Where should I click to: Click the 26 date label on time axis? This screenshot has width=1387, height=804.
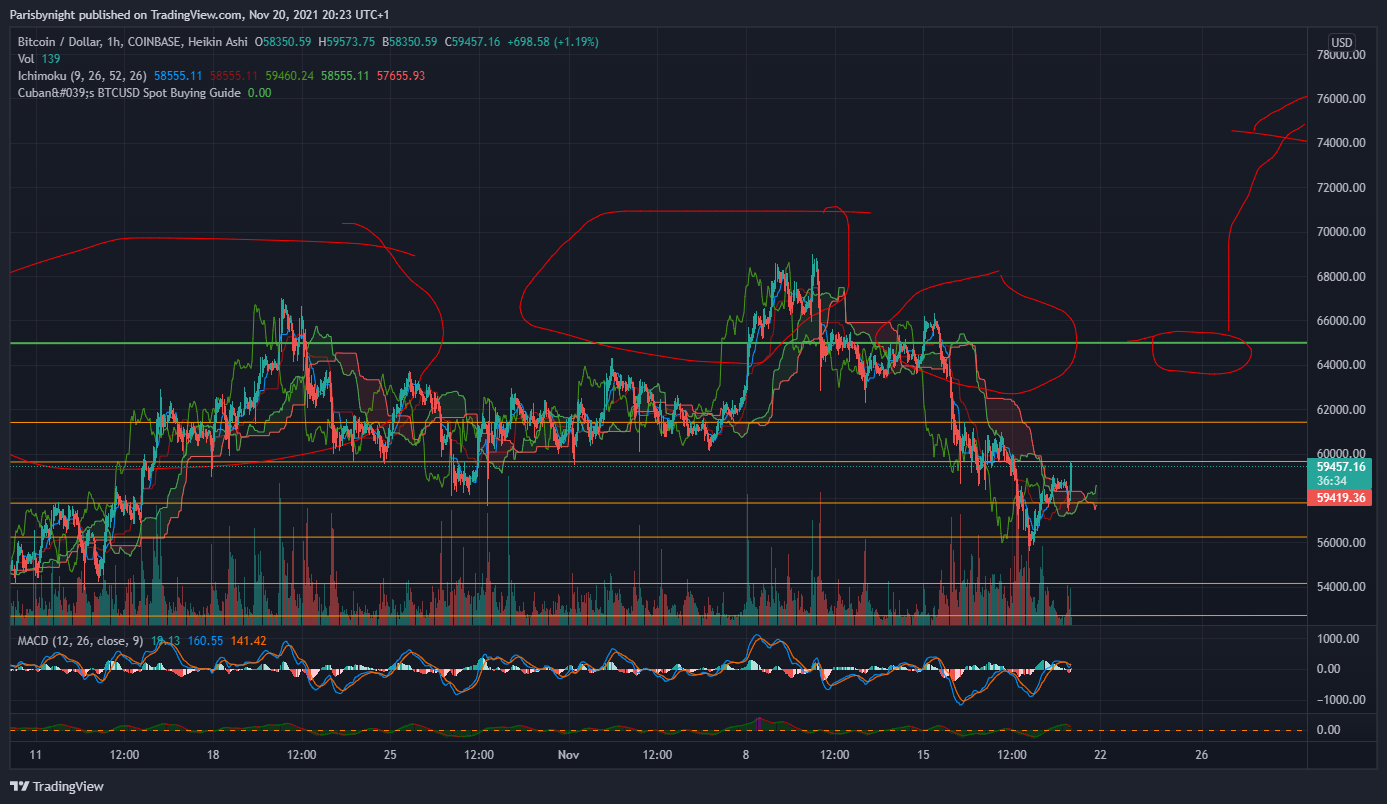[x=1201, y=755]
